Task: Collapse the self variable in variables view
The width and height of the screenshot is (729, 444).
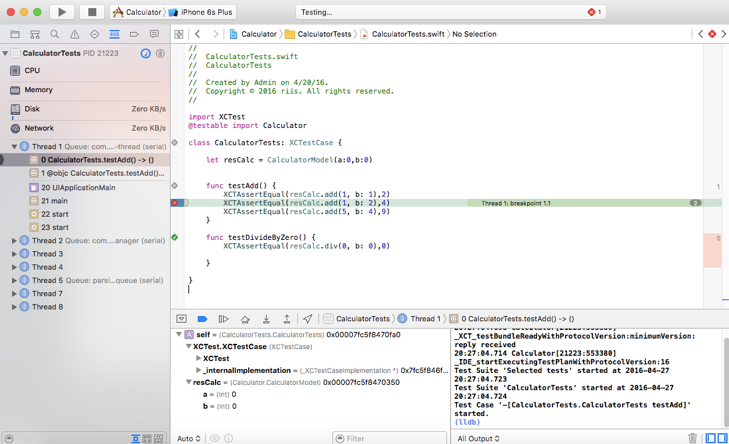Action: coord(179,334)
